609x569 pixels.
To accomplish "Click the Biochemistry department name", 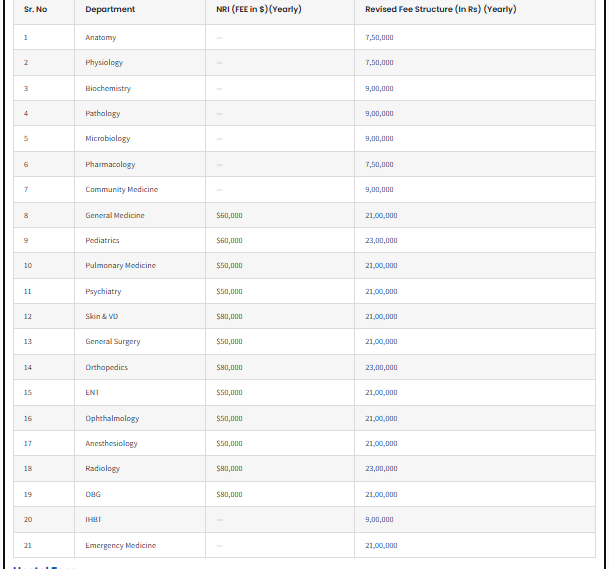I will 108,88.
